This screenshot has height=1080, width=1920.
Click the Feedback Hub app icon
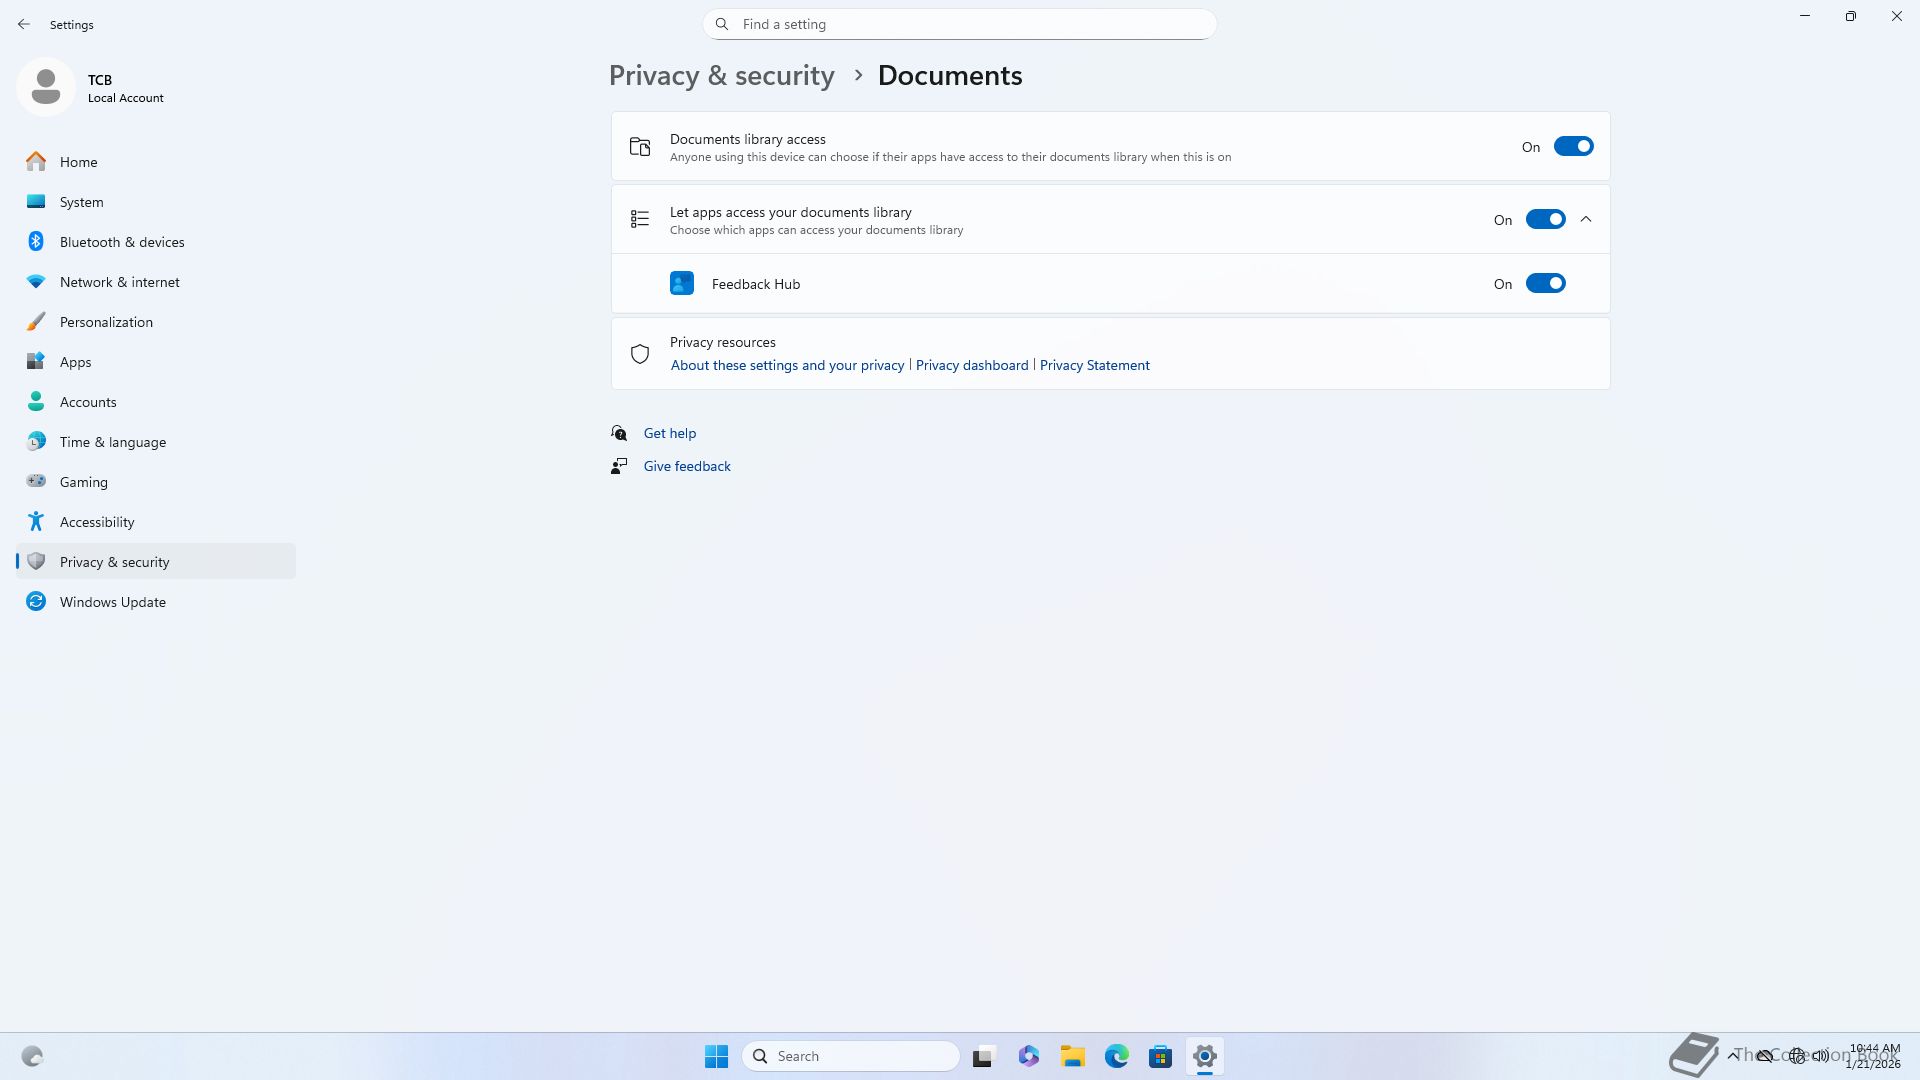(x=681, y=284)
